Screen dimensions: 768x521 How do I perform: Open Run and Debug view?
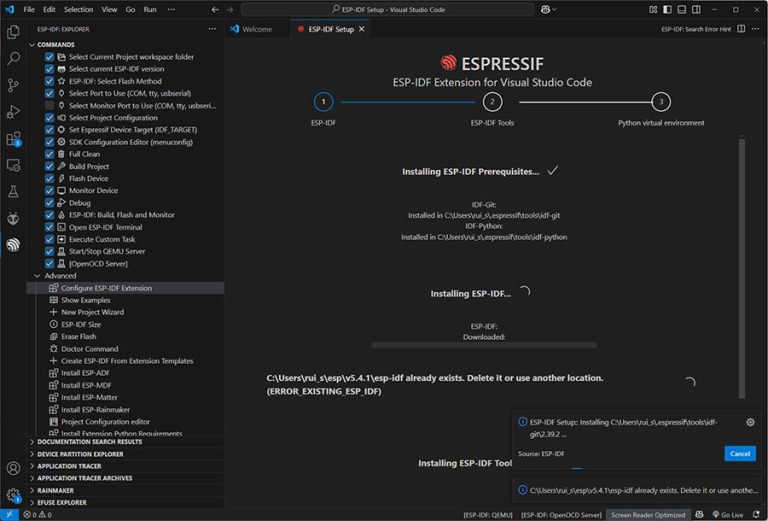coord(13,112)
